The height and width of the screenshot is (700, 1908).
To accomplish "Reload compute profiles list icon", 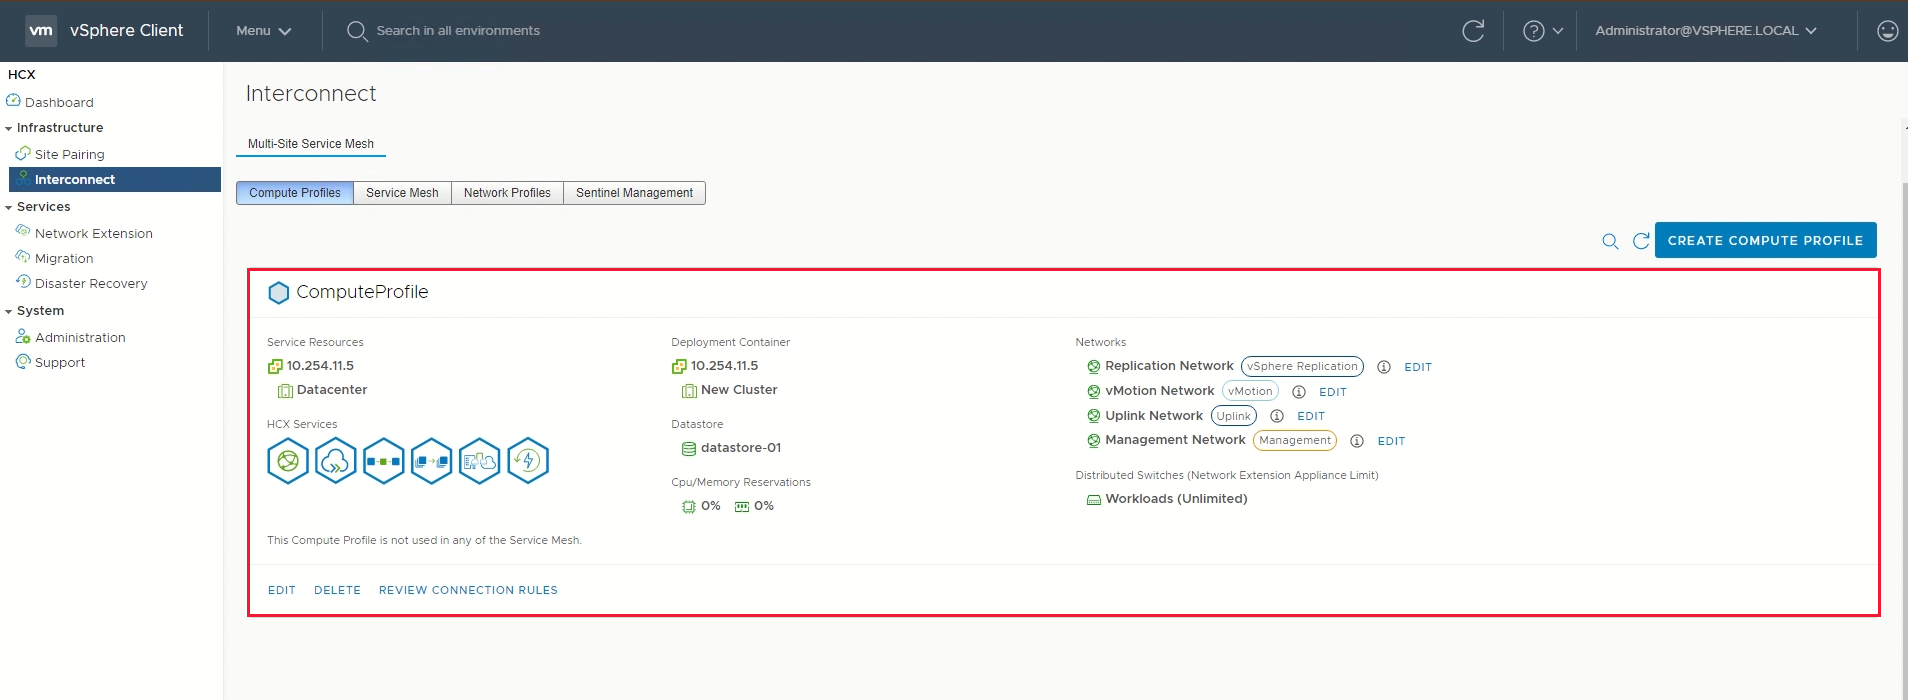I will coord(1641,241).
